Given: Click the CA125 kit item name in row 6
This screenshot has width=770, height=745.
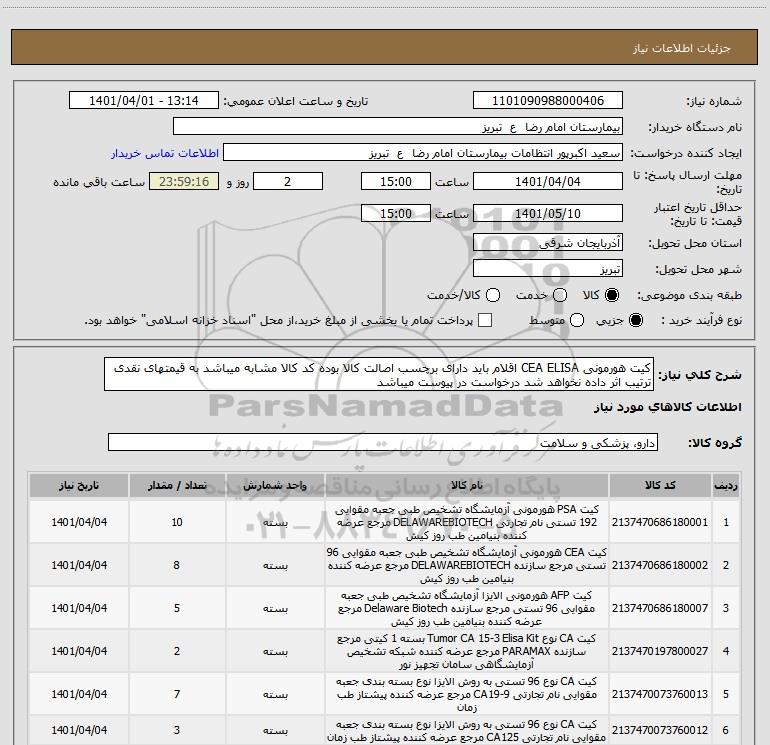Looking at the screenshot, I should (x=467, y=731).
